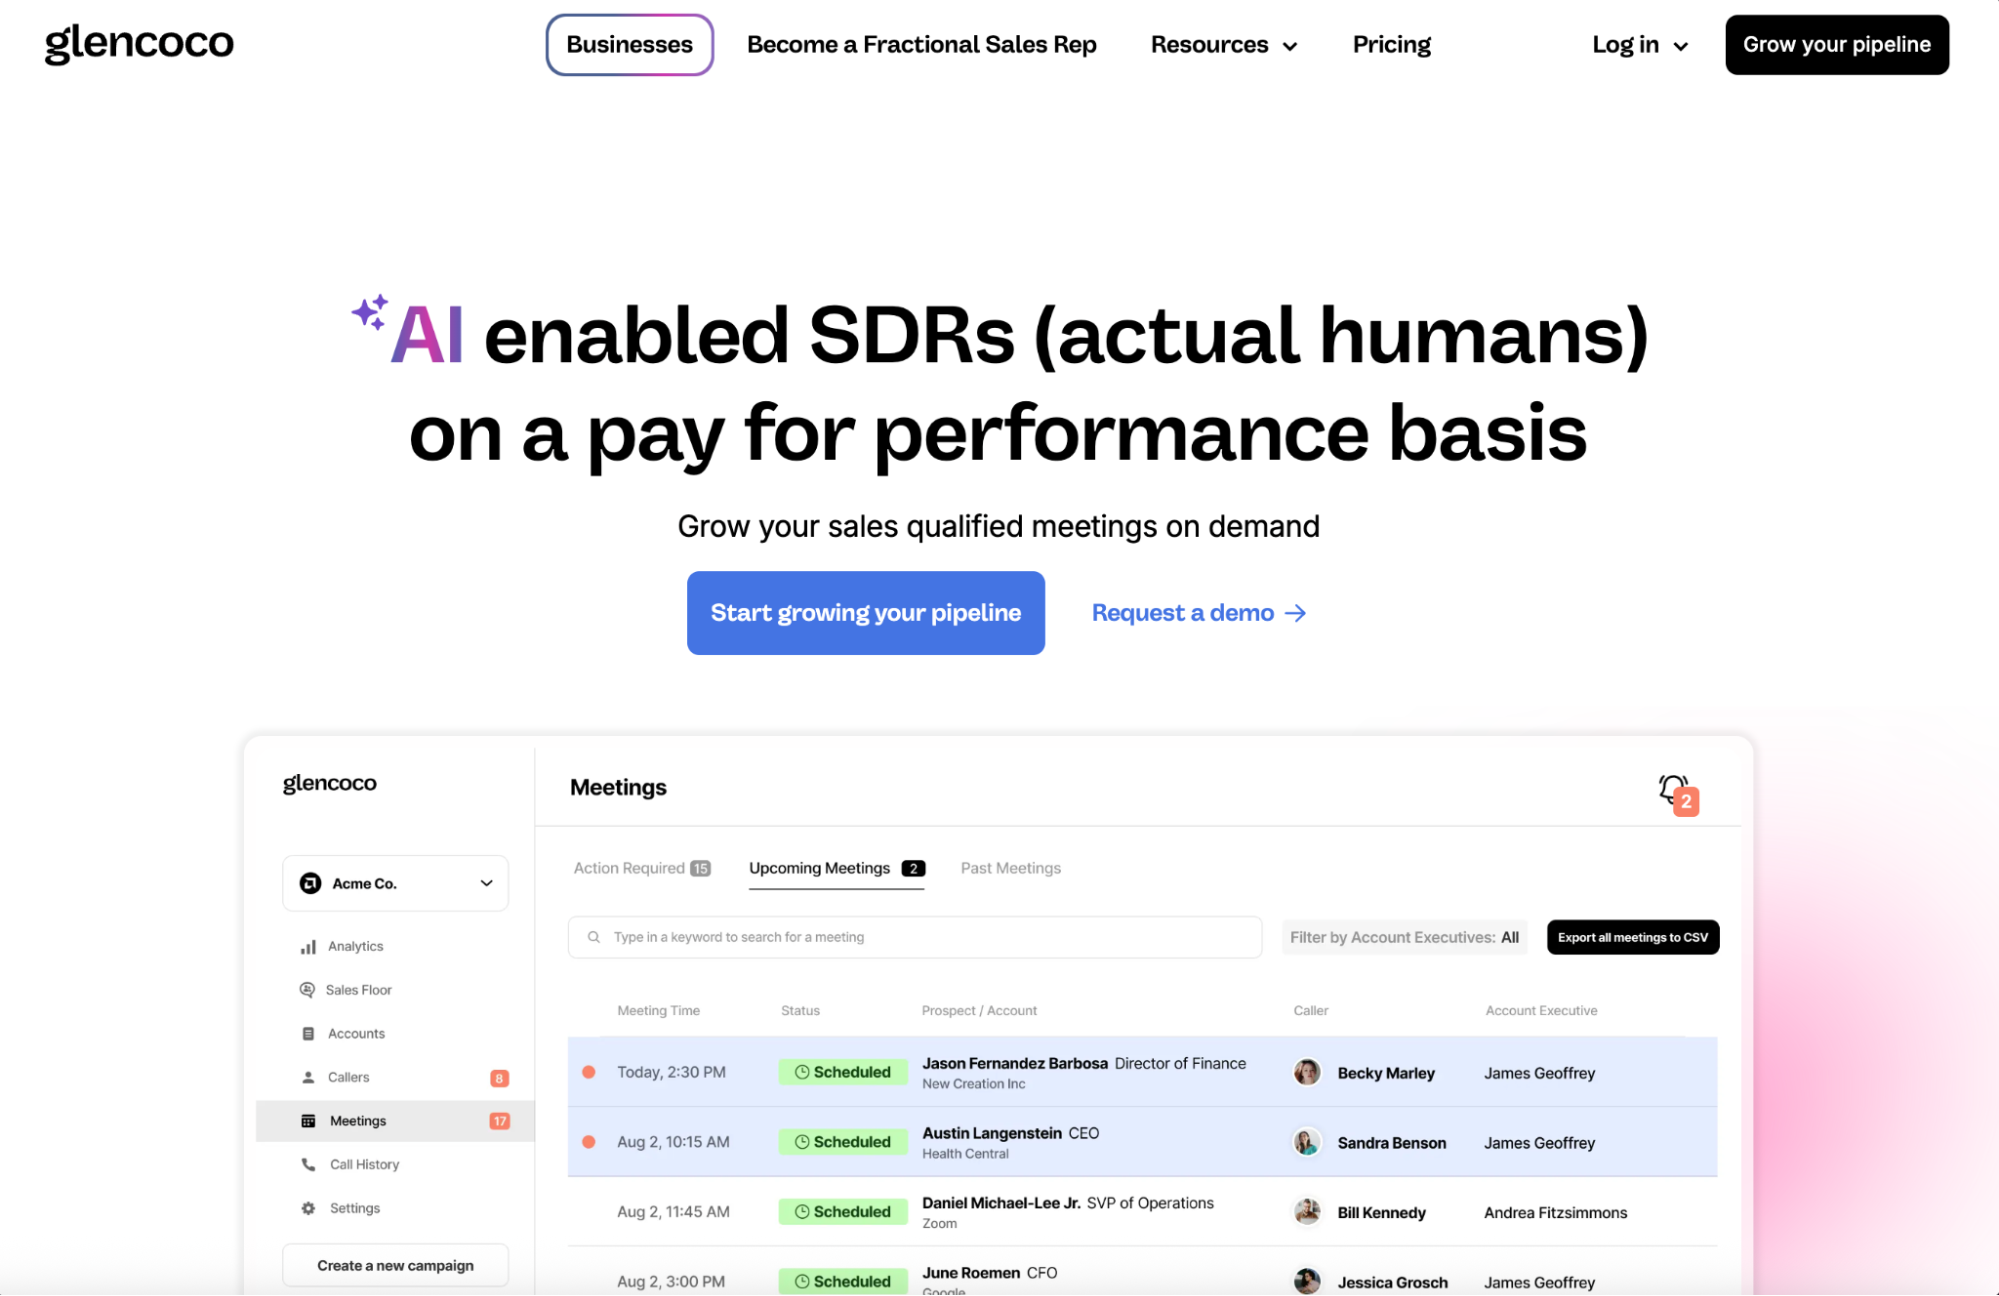
Task: Select the Sales Floor icon
Action: 308,989
